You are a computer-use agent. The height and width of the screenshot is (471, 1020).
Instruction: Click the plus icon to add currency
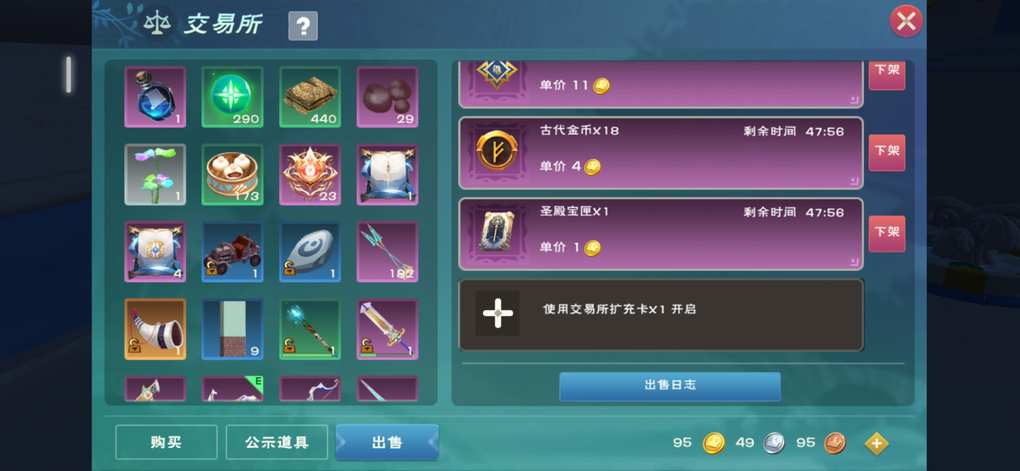click(876, 443)
